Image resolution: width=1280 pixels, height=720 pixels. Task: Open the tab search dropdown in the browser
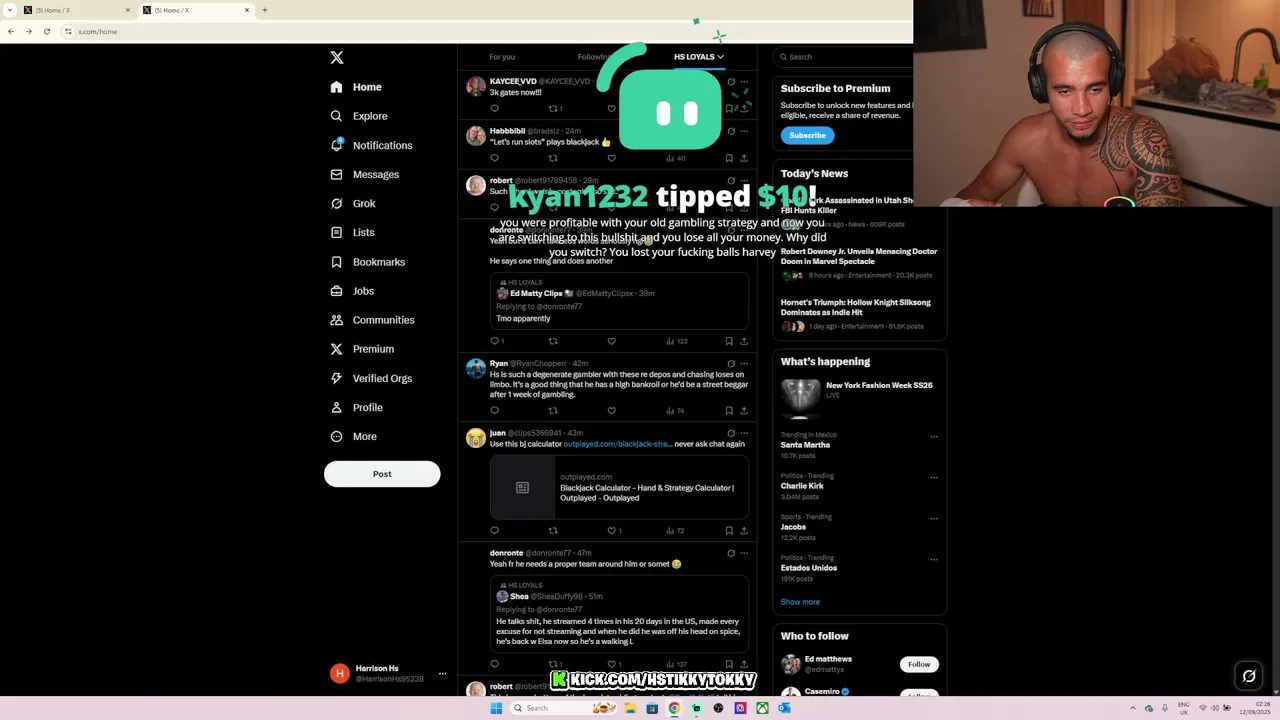[10, 10]
